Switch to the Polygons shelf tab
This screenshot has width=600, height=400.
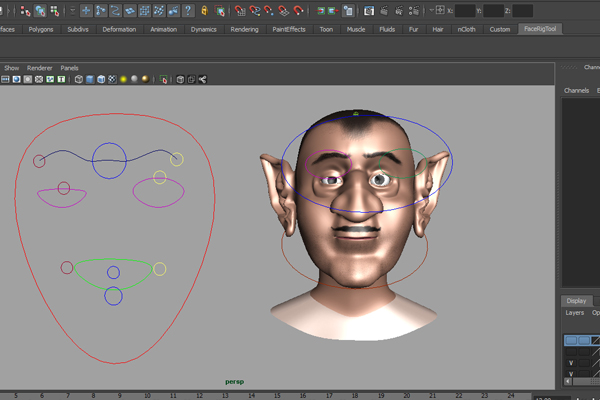click(x=41, y=29)
